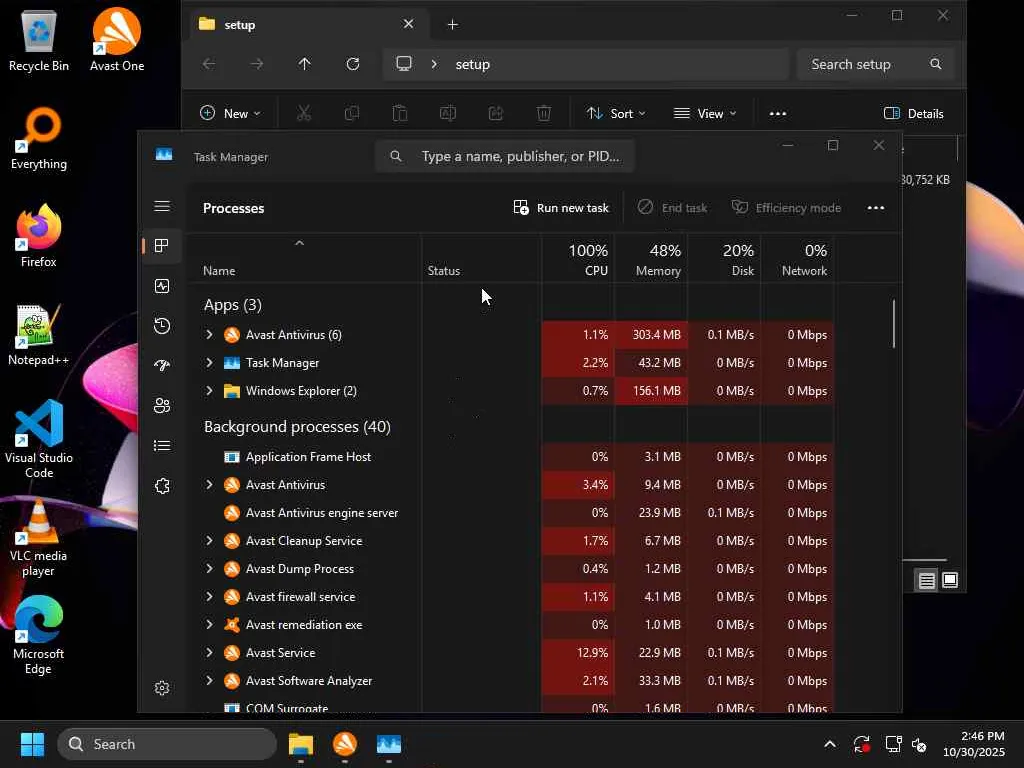1024x768 pixels.
Task: Click the Rename icon in Explorer toolbar
Action: coord(448,114)
